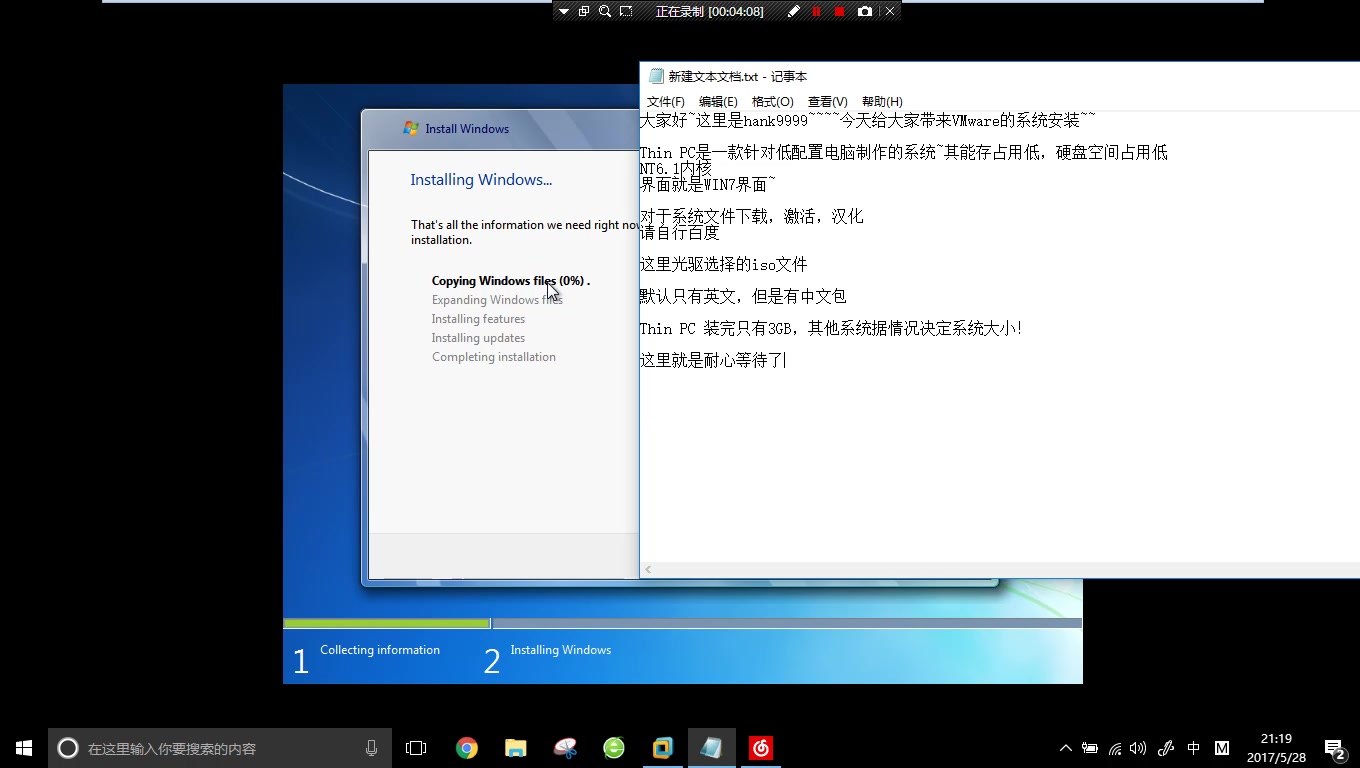This screenshot has width=1360, height=768.
Task: Click the line 默认只有英文，但是有中文包
Action: (x=743, y=297)
